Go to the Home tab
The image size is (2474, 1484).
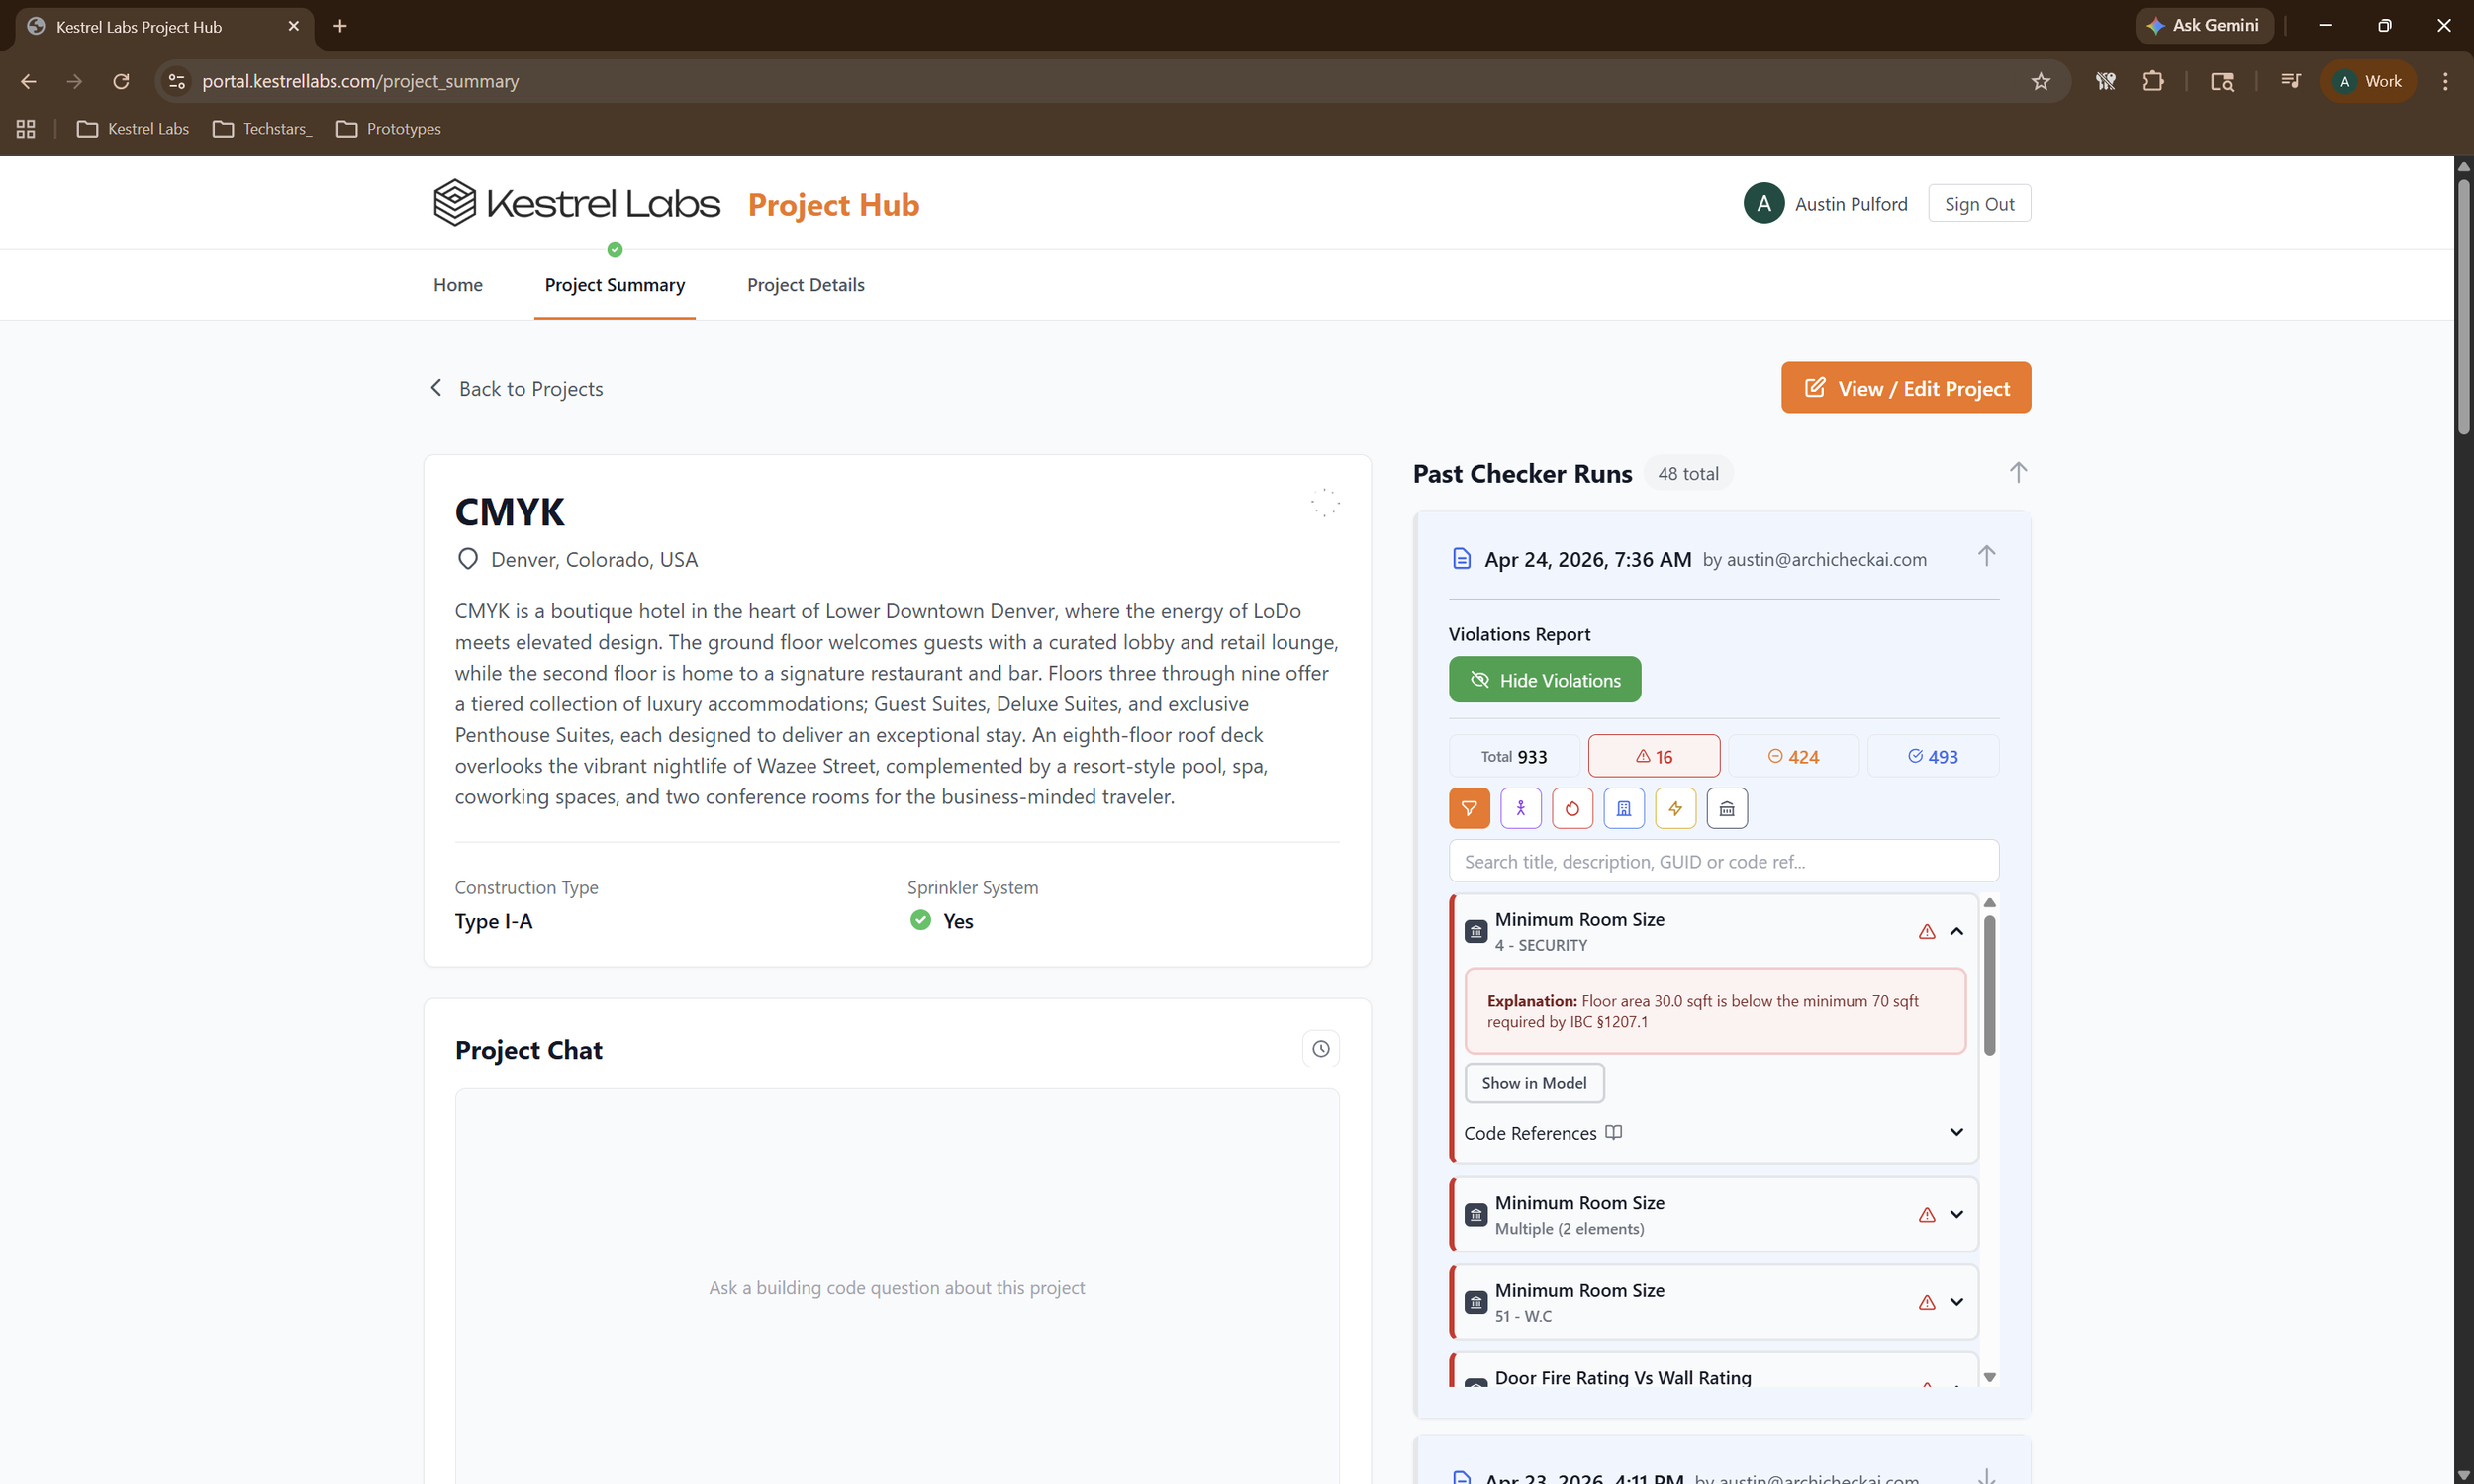click(x=458, y=285)
